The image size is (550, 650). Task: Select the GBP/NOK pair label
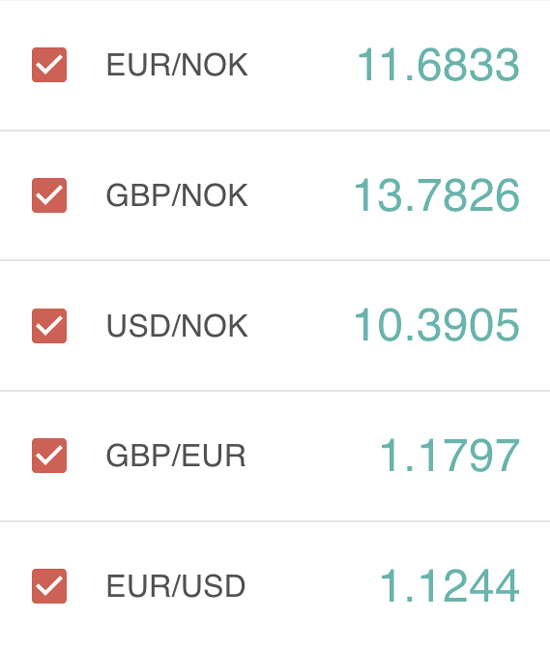pos(177,195)
